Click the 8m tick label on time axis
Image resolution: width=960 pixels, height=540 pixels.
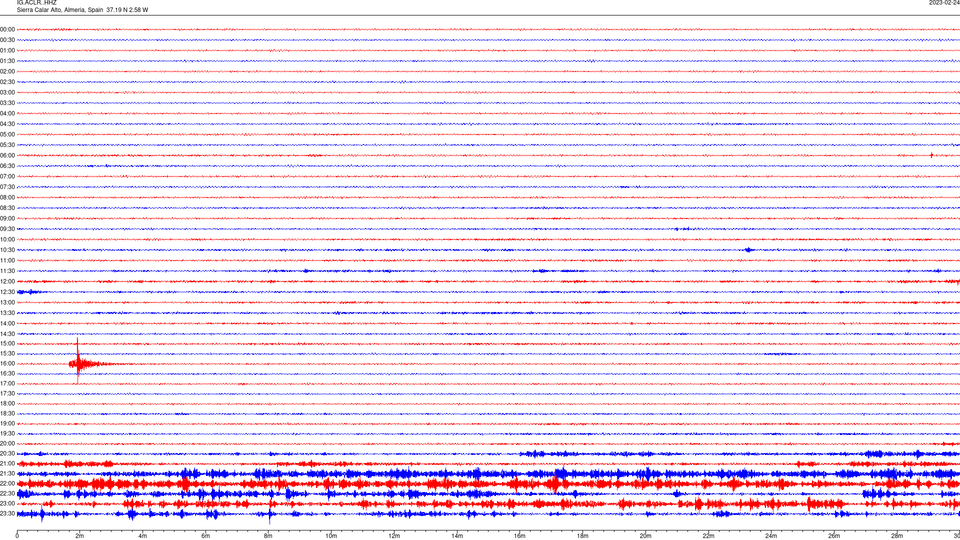[268, 536]
